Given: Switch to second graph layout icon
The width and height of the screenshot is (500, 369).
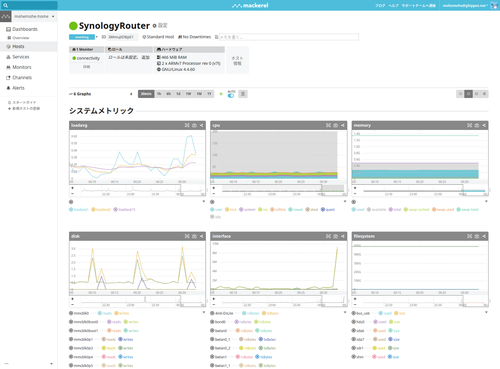Looking at the screenshot, I should point(468,94).
